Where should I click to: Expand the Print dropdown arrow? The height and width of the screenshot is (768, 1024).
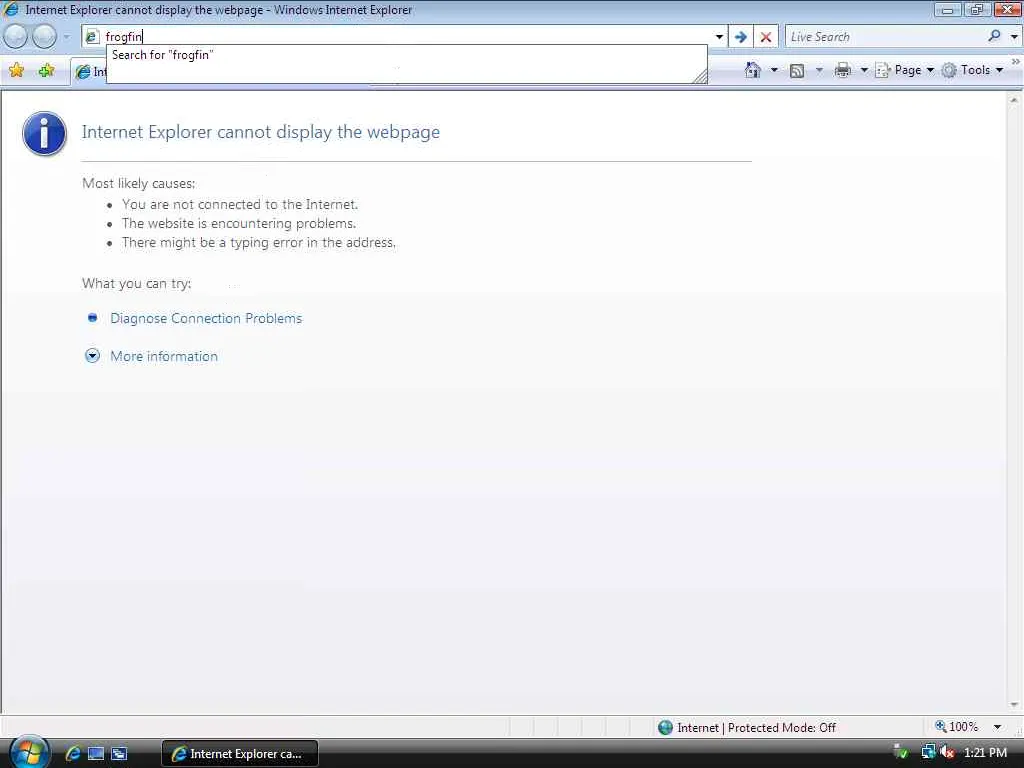(x=863, y=70)
